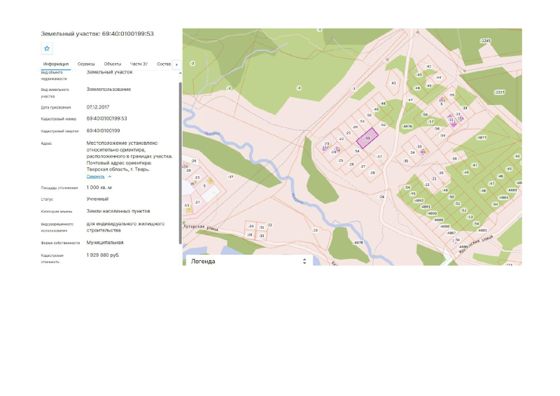This screenshot has width=560, height=396.
Task: Click the address text beginning Местоположение установлено
Action: 129,156
